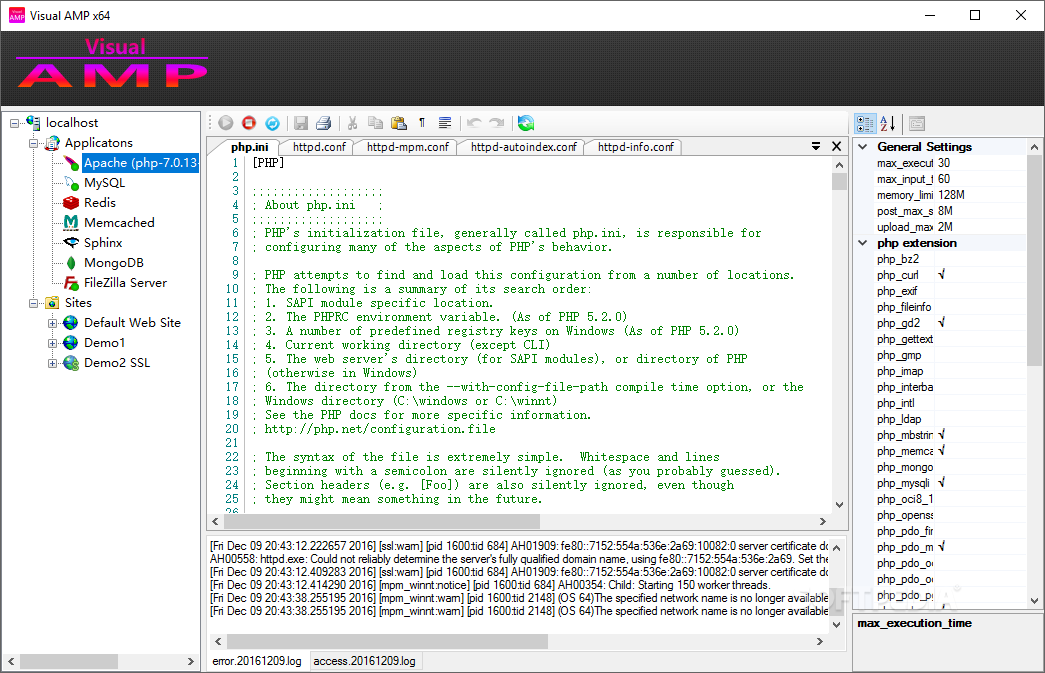
Task: Click the Copy icon in toolbar
Action: 376,123
